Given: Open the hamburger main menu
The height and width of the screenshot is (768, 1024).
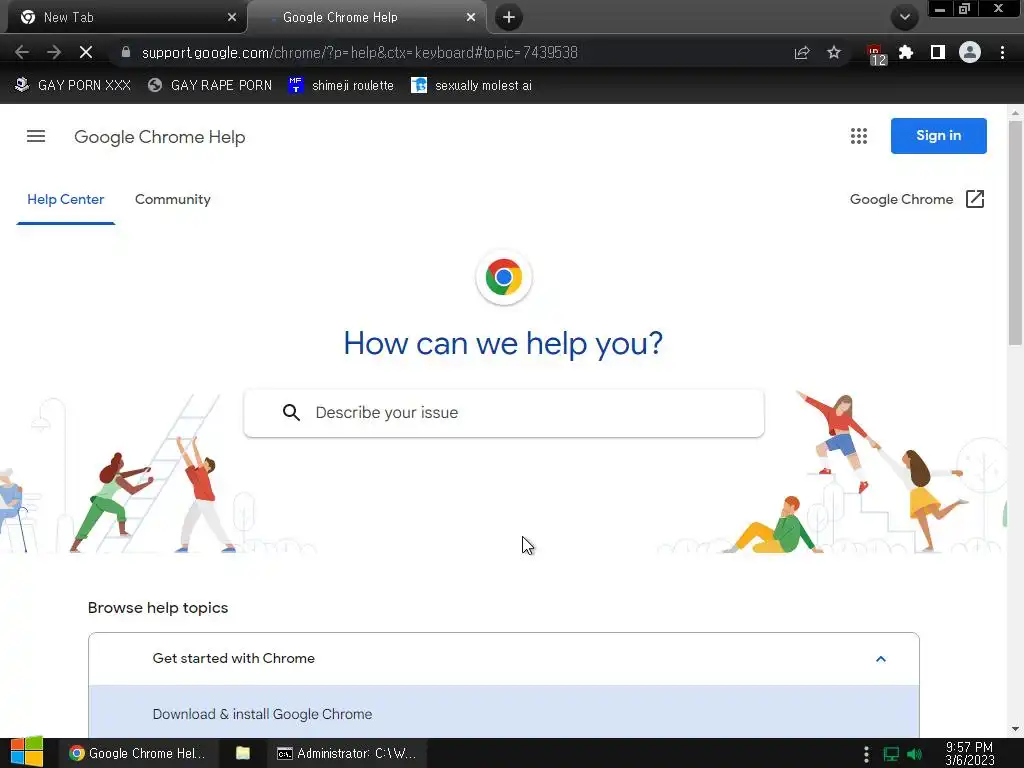Looking at the screenshot, I should (x=36, y=136).
